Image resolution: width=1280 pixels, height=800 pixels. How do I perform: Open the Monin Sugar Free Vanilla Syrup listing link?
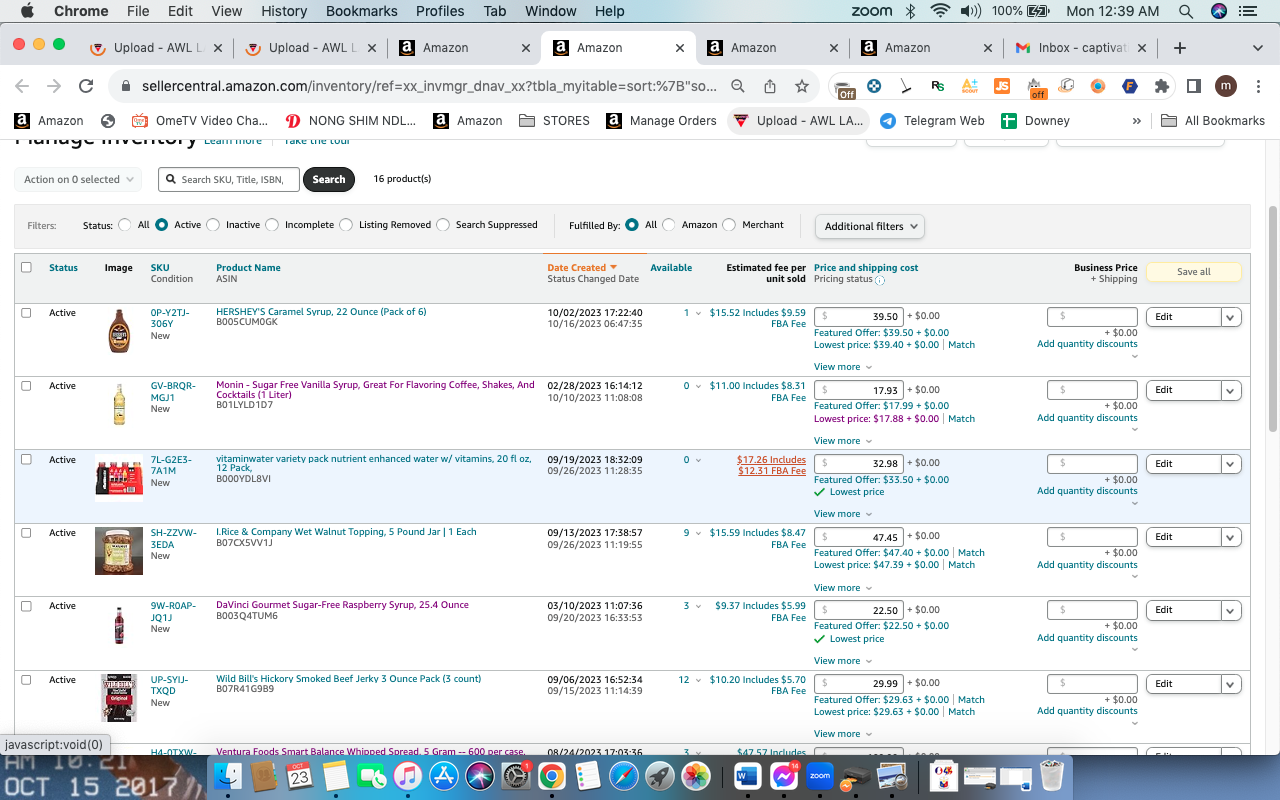[x=375, y=390]
